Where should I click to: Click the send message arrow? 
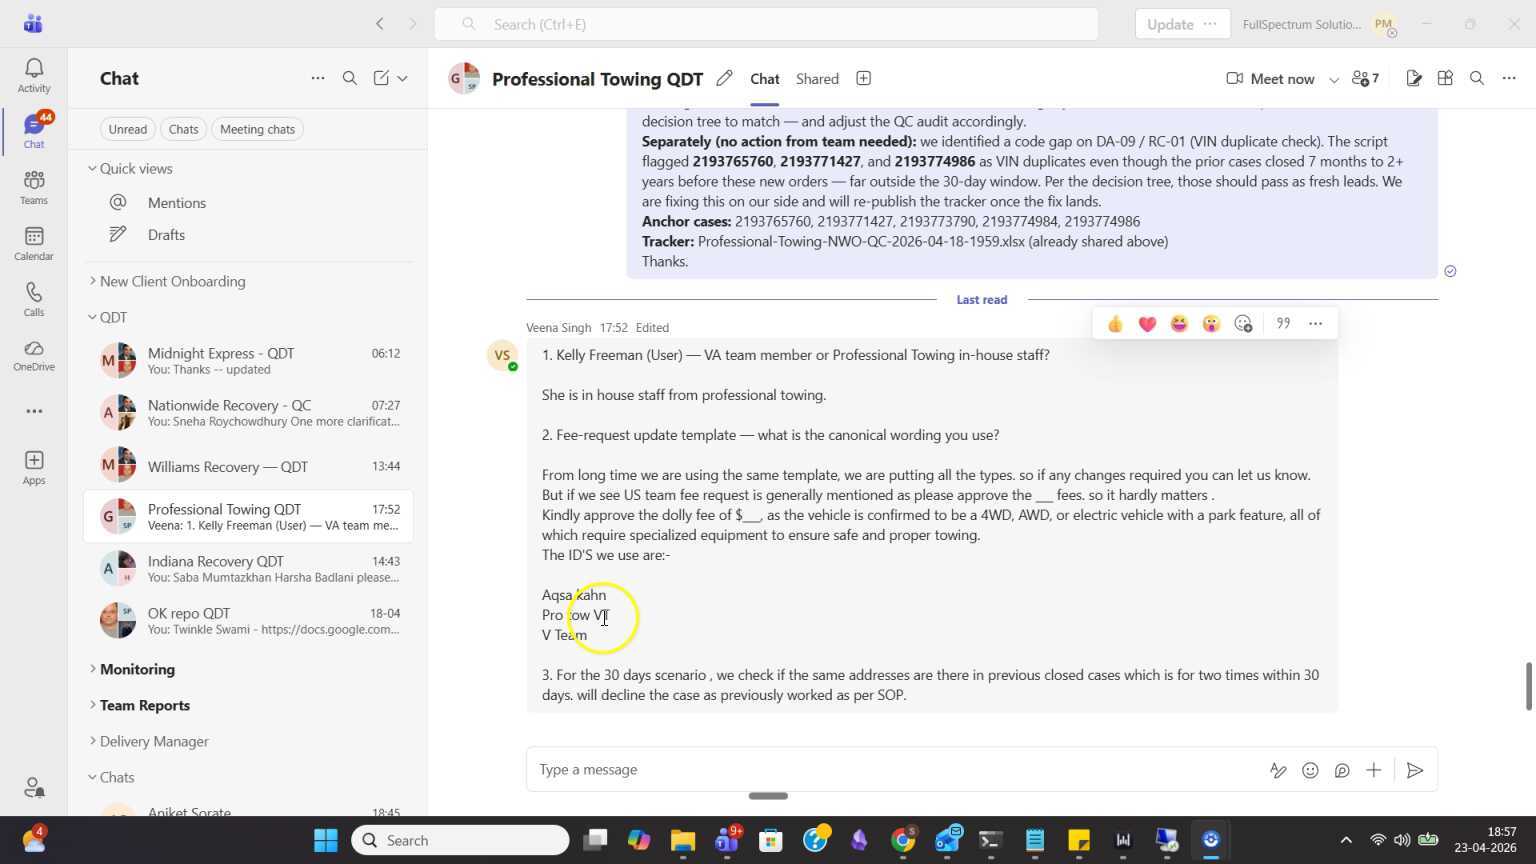(x=1414, y=770)
